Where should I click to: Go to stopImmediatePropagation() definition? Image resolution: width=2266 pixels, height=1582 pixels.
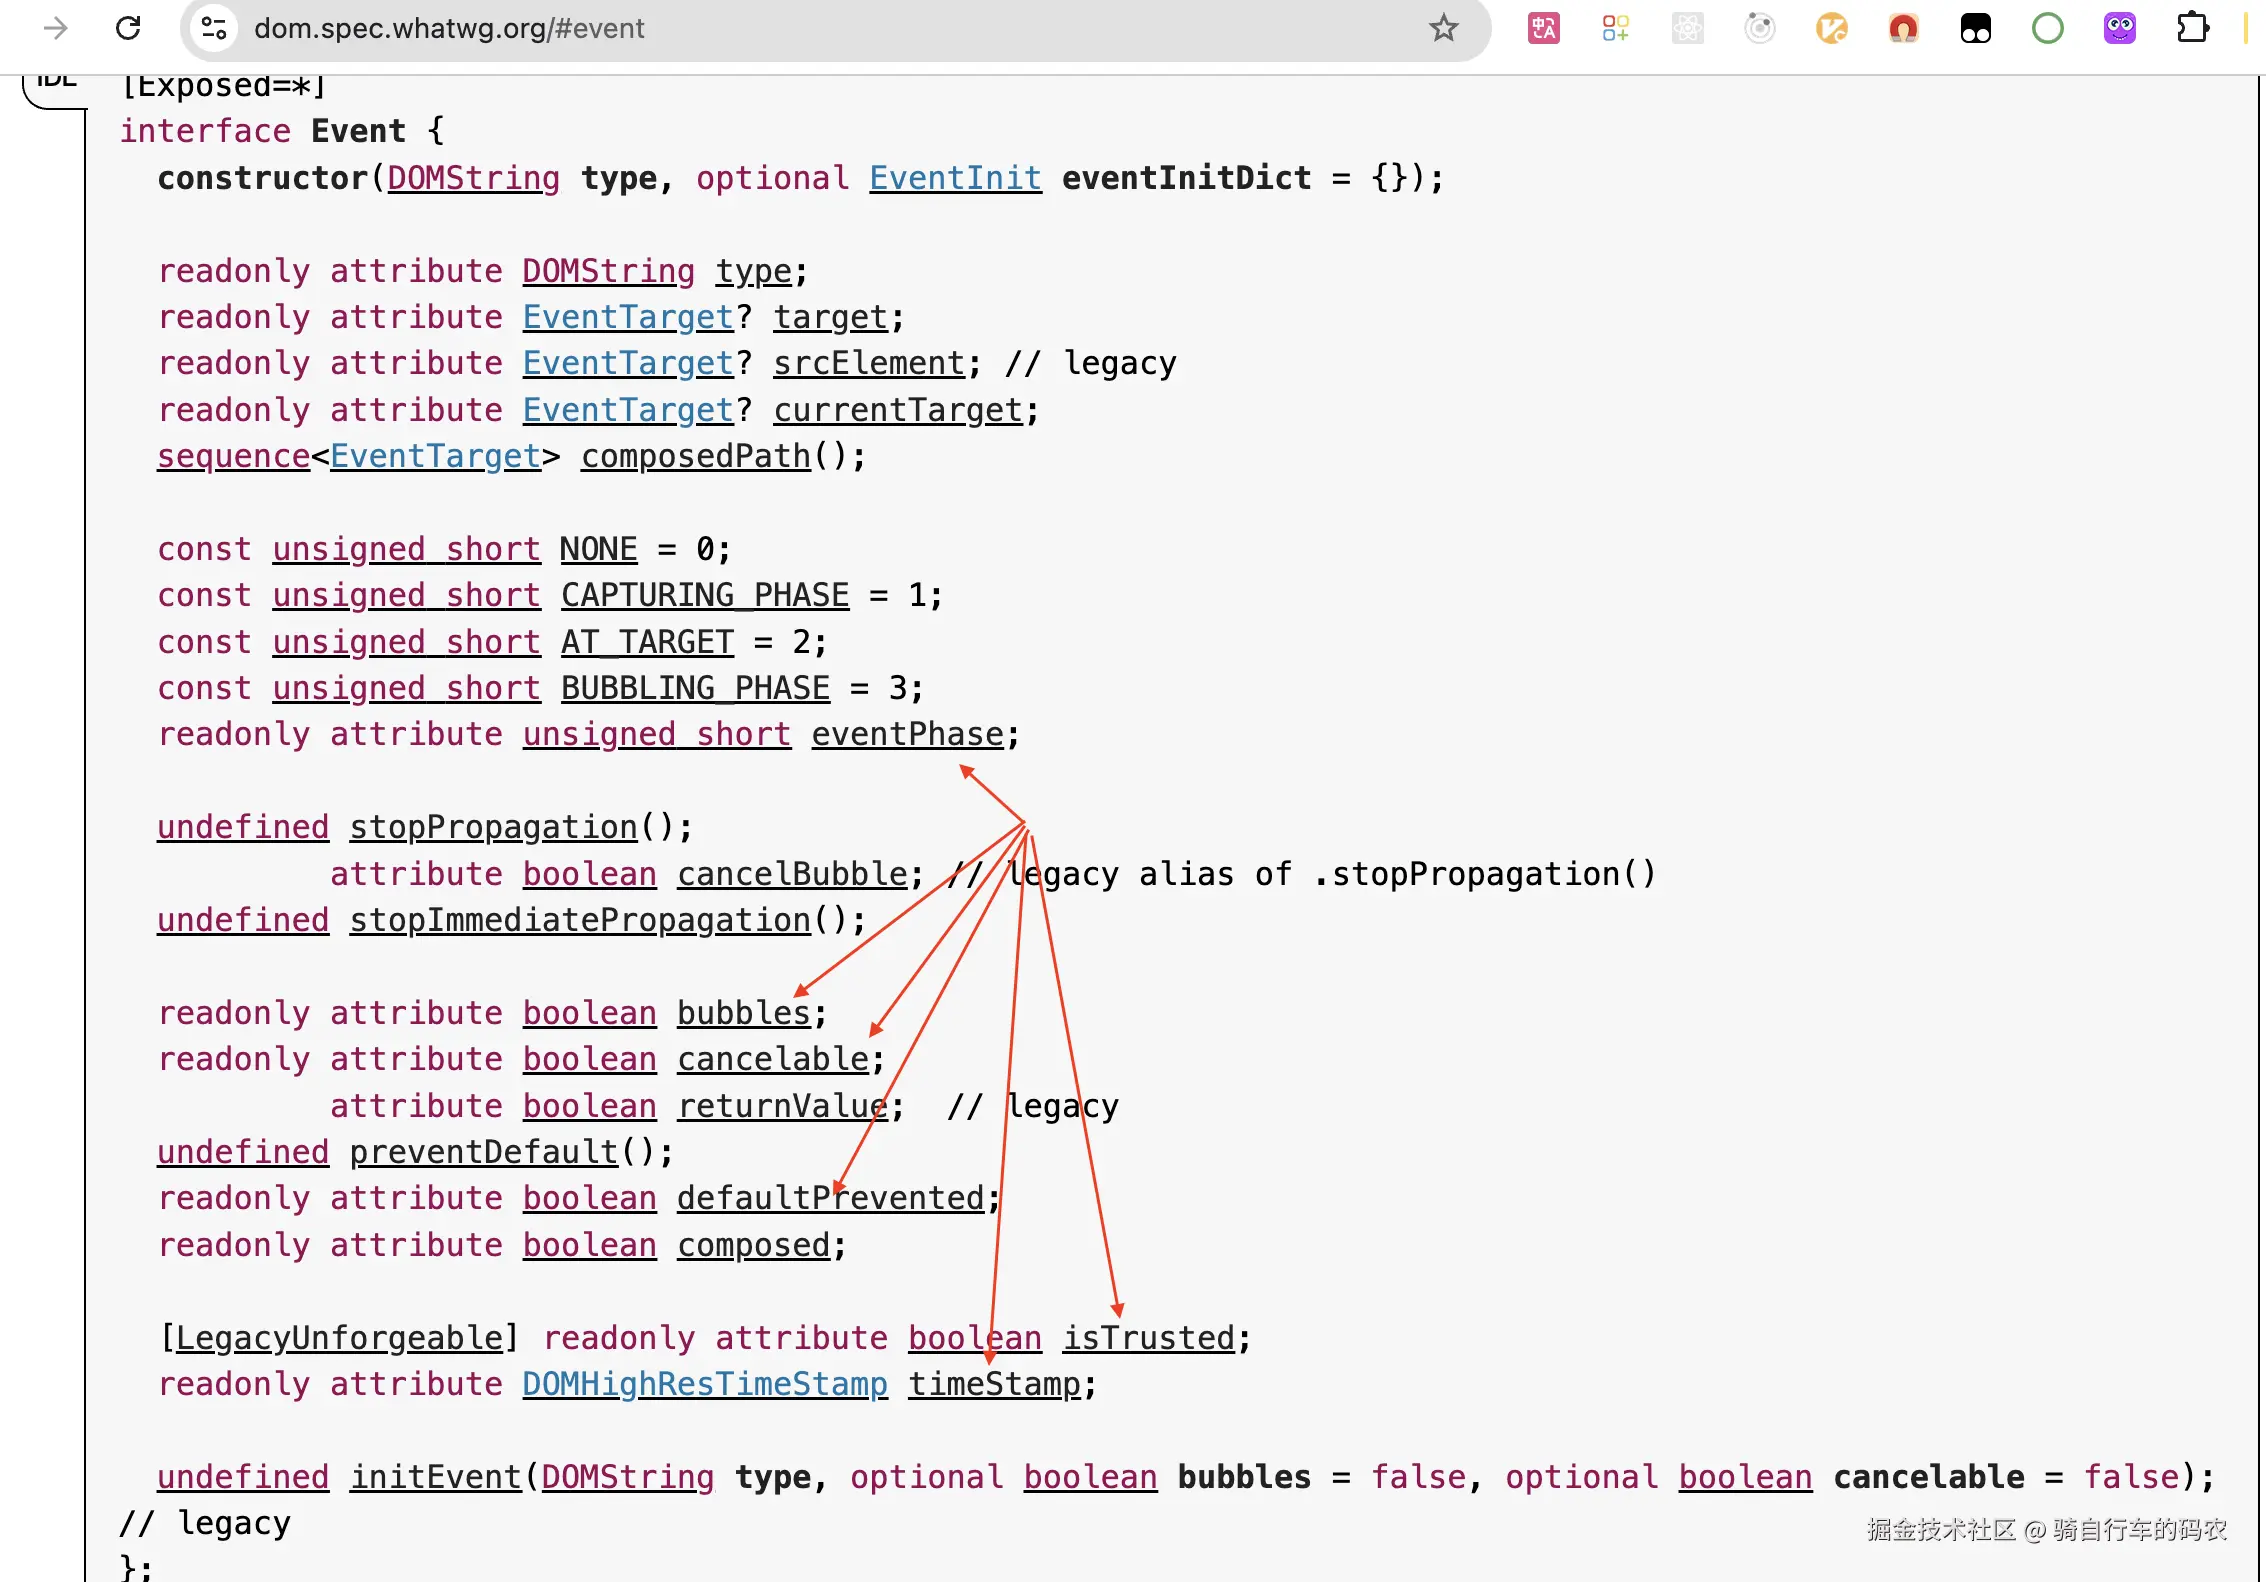(580, 920)
